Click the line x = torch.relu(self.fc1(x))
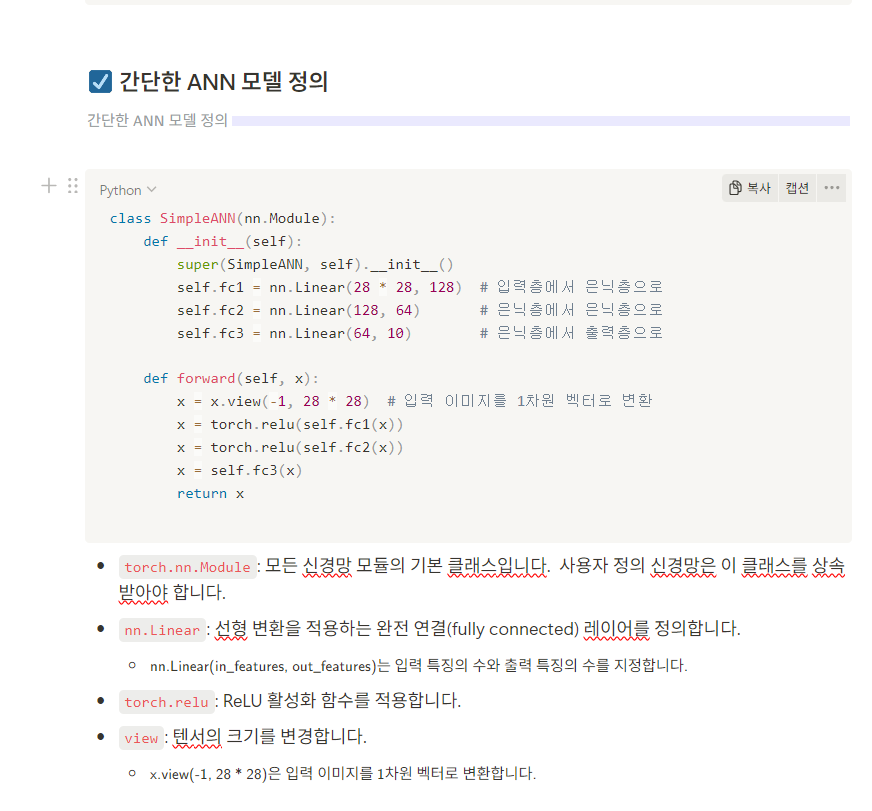Screen dimensions: 872x811 point(290,424)
